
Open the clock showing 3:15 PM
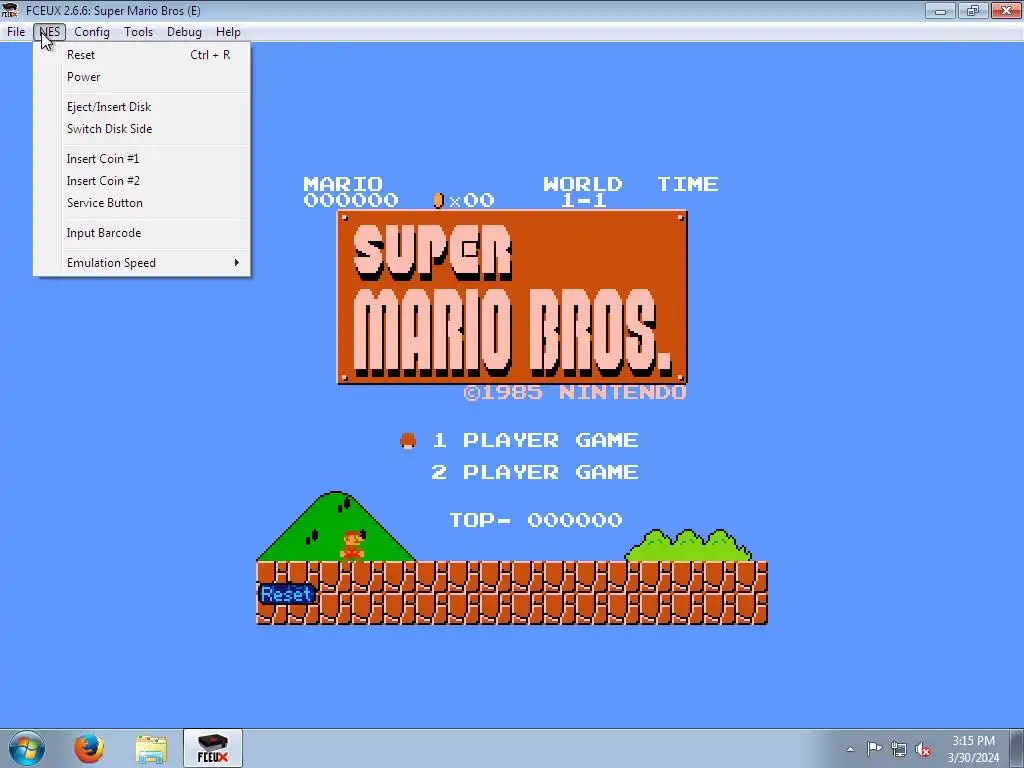click(973, 749)
